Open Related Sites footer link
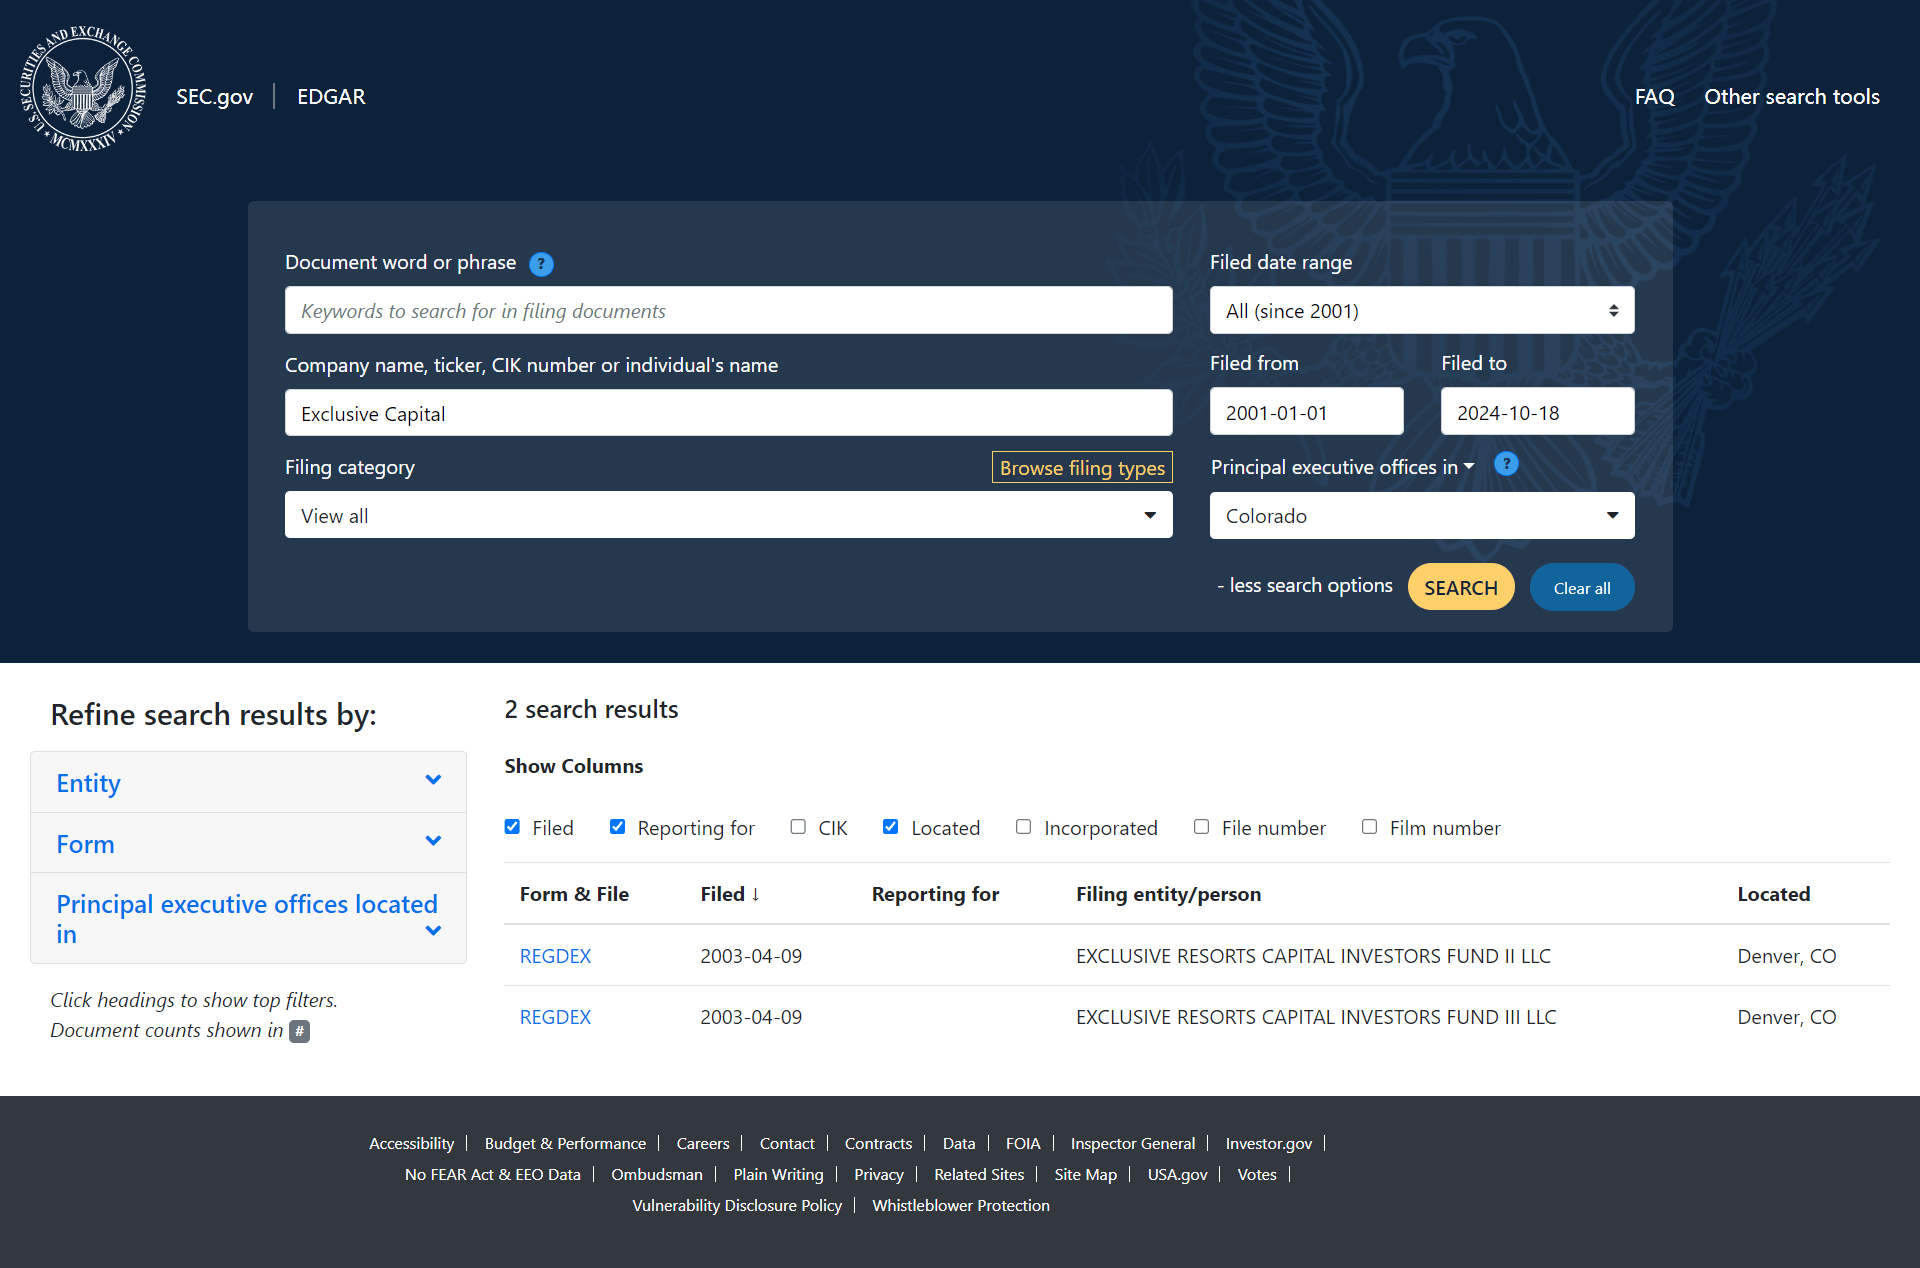 979,1175
